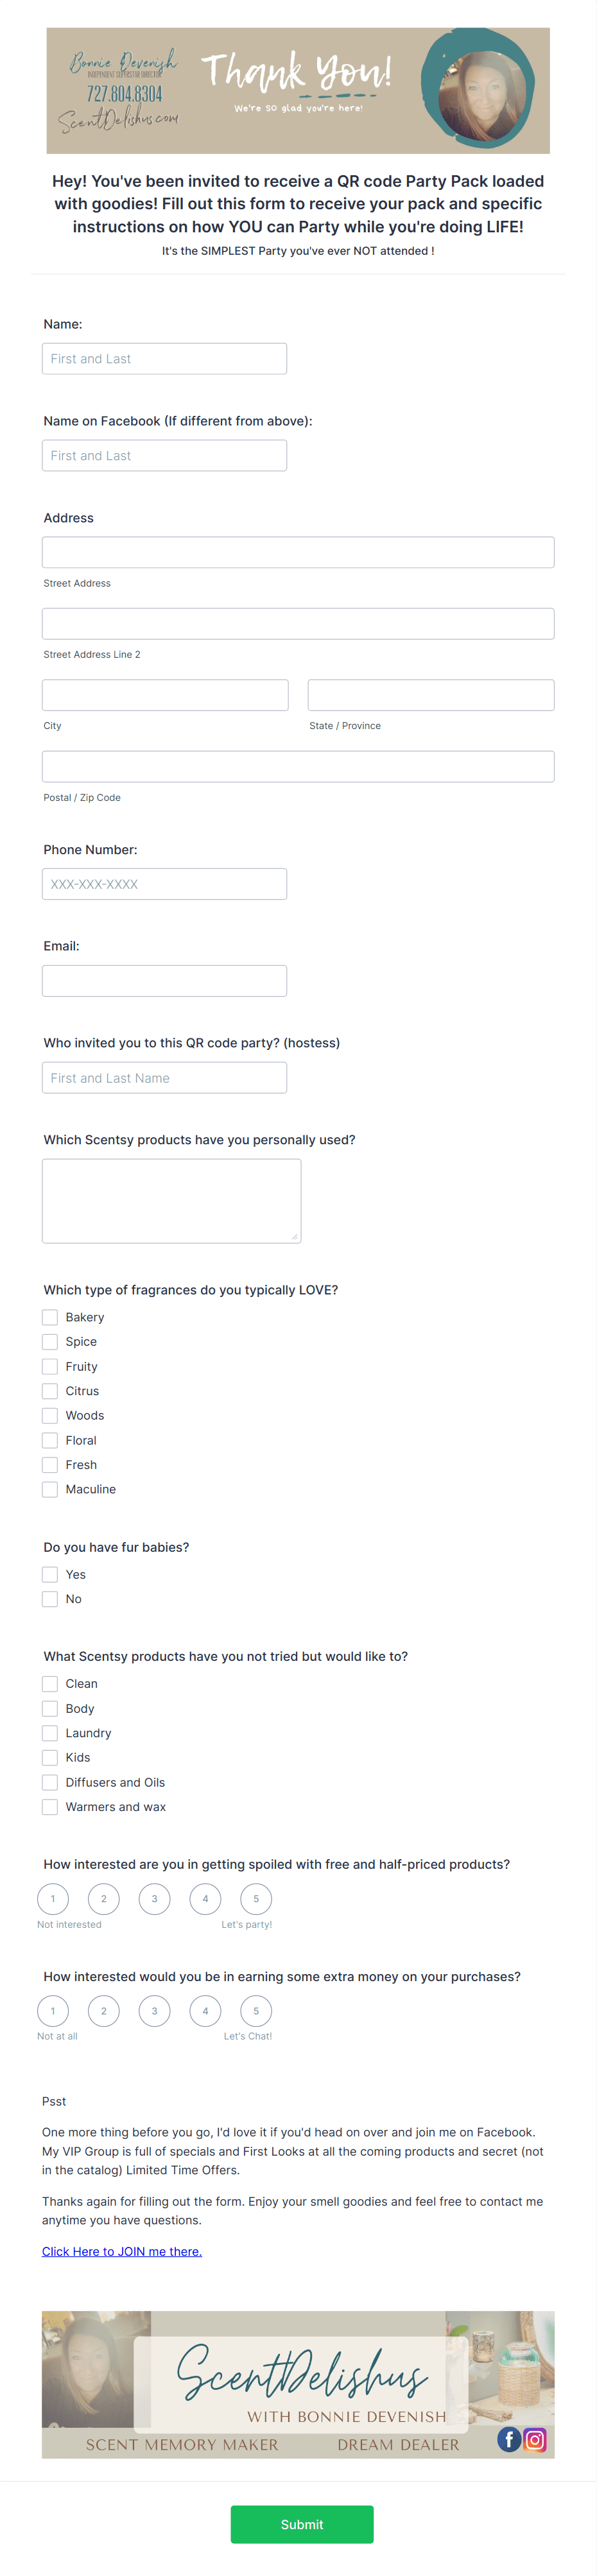Screen dimensions: 597x2576
Task: Select rating 1 Not at all
Action: pyautogui.click(x=53, y=2010)
